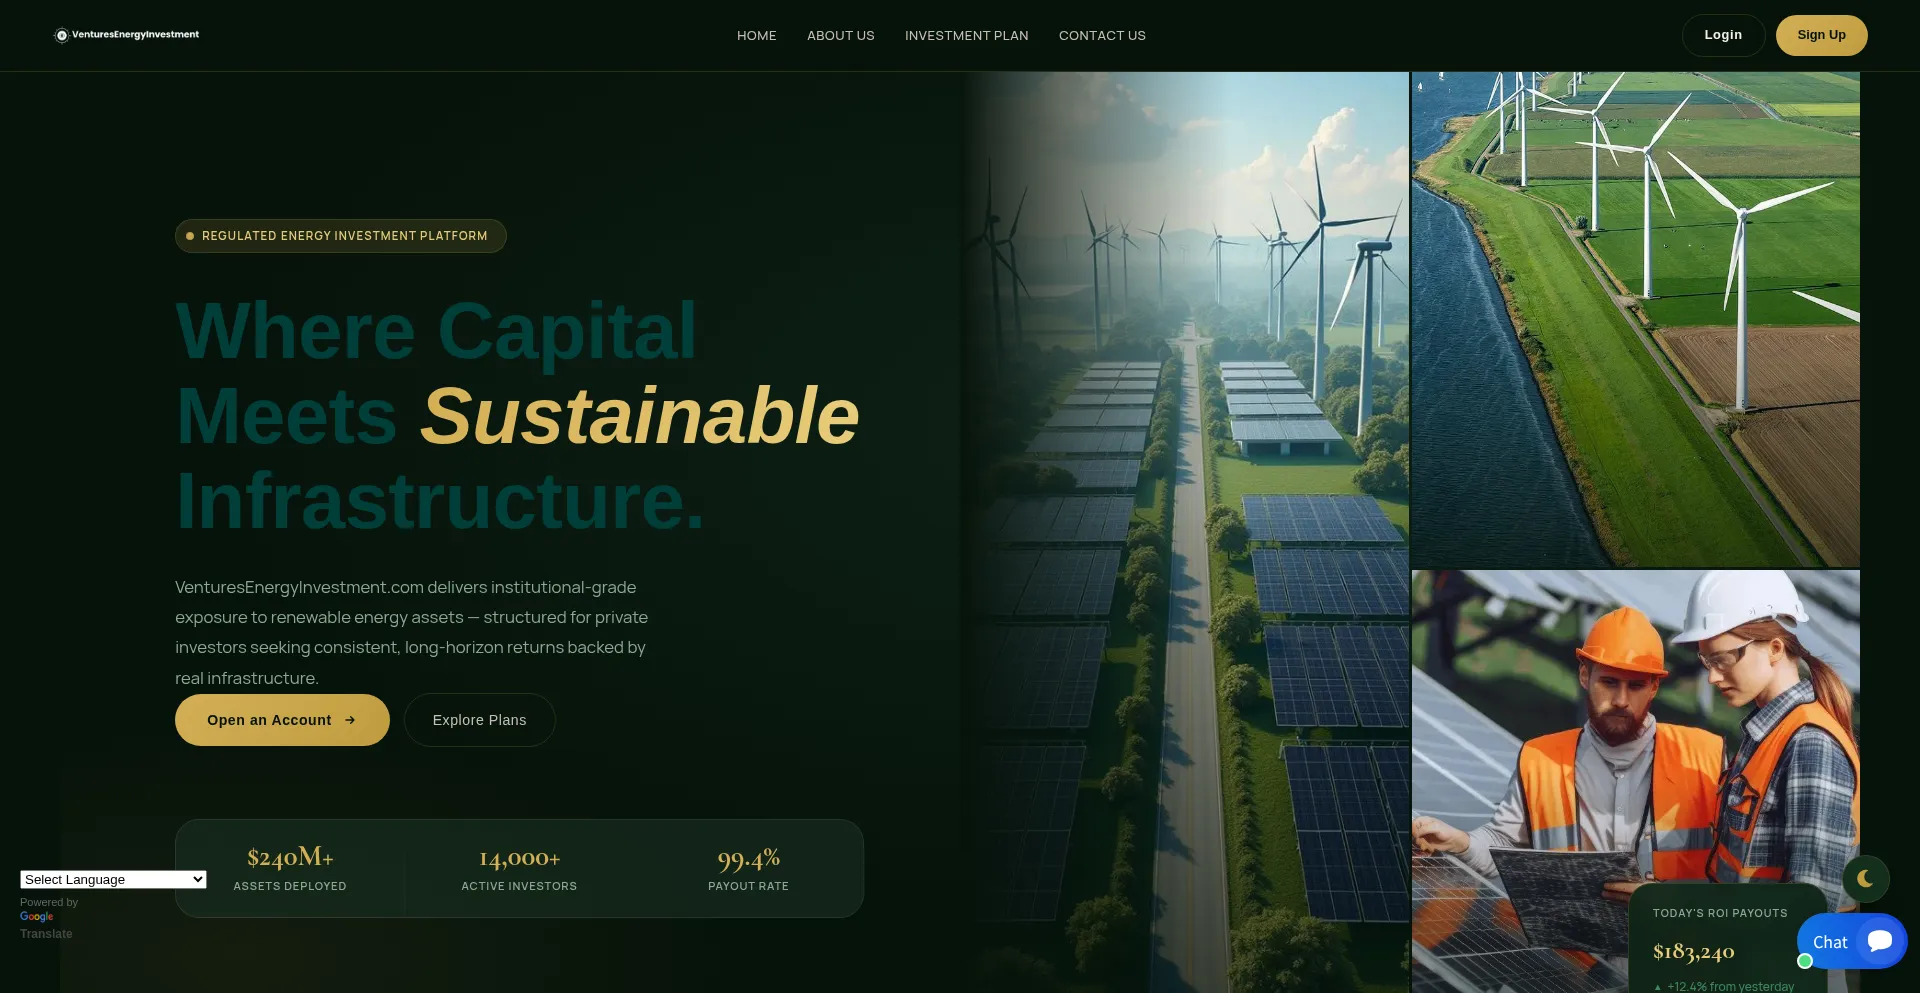Click the Explore Plans button
This screenshot has height=993, width=1920.
(x=479, y=720)
